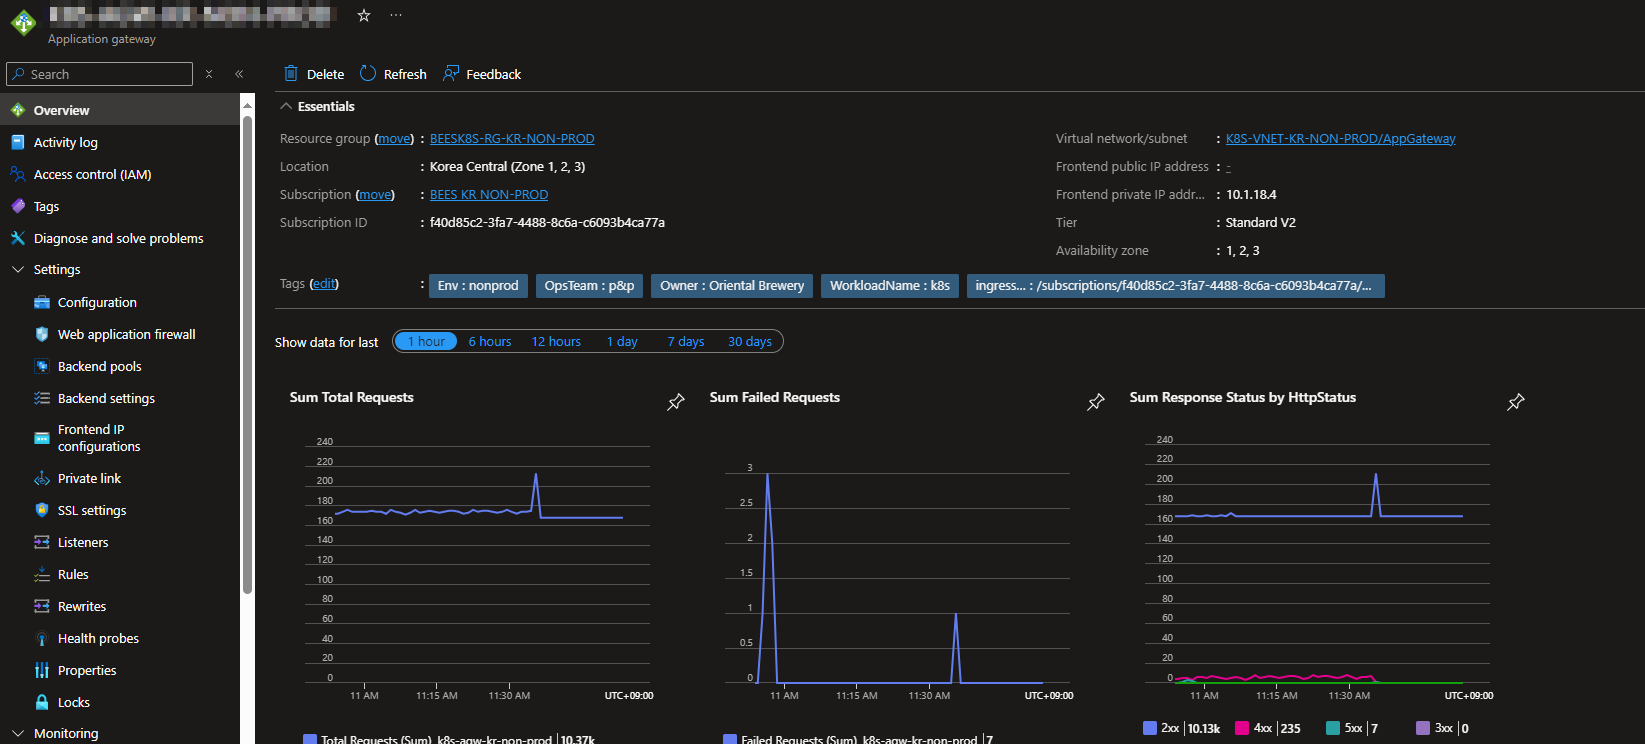Select the 30 days time range
Screen dimensions: 1645x744
tap(750, 341)
